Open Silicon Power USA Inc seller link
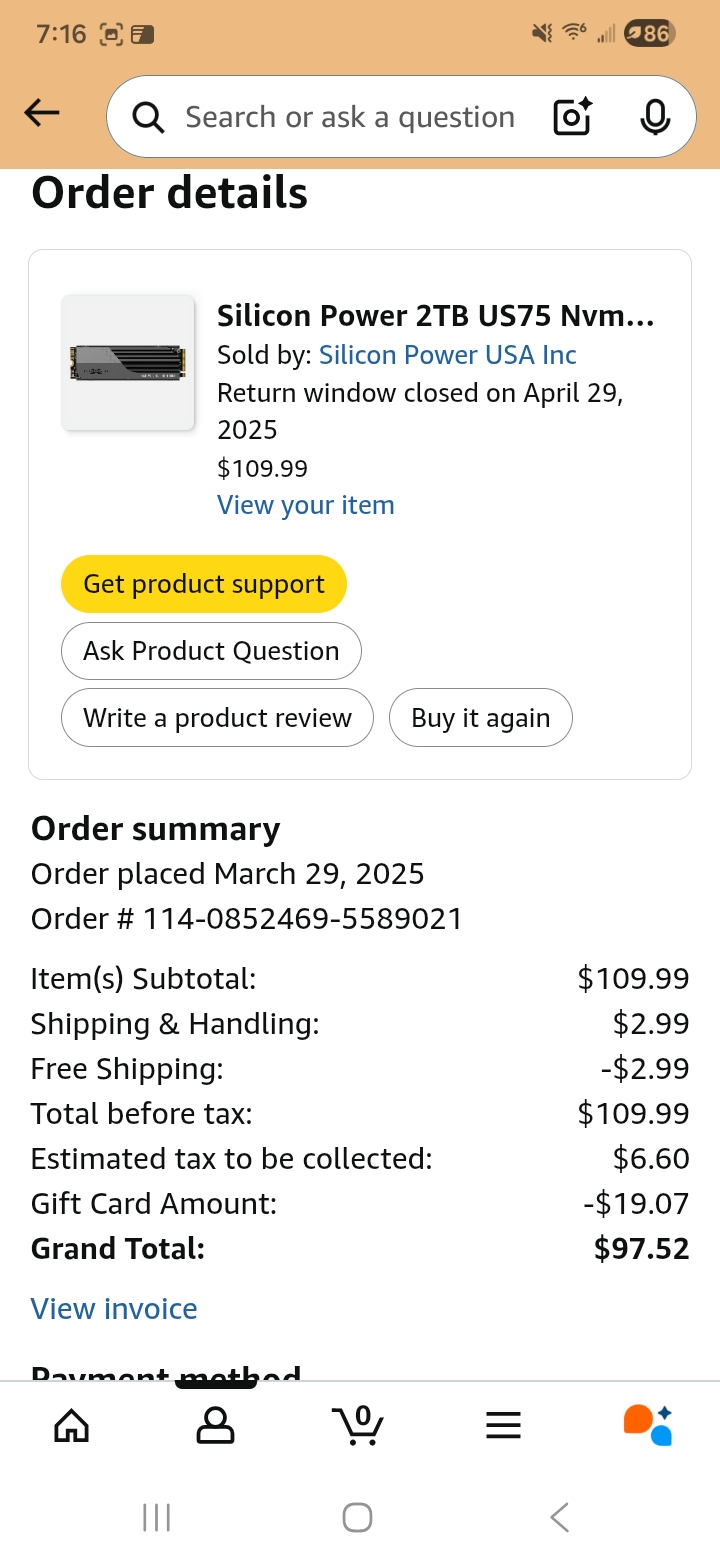Viewport: 720px width, 1560px height. pyautogui.click(x=447, y=355)
